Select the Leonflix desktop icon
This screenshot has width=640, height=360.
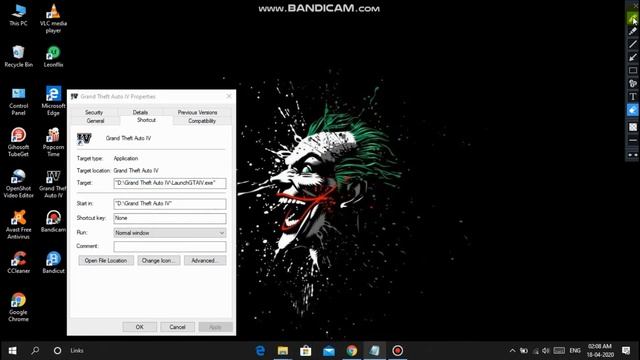pos(53,56)
